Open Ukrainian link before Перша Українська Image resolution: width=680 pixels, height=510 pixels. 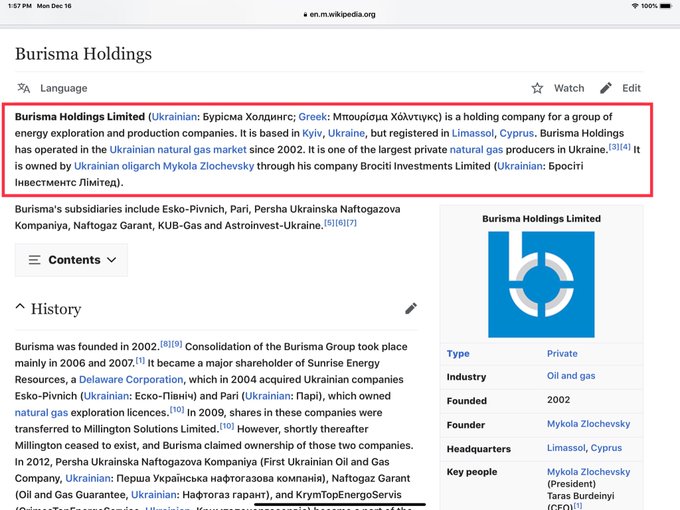88,478
